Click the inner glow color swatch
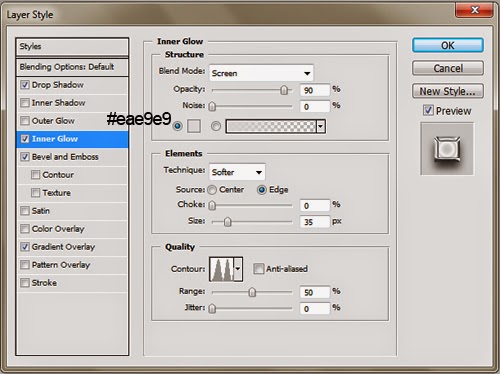500x374 pixels. pyautogui.click(x=194, y=126)
